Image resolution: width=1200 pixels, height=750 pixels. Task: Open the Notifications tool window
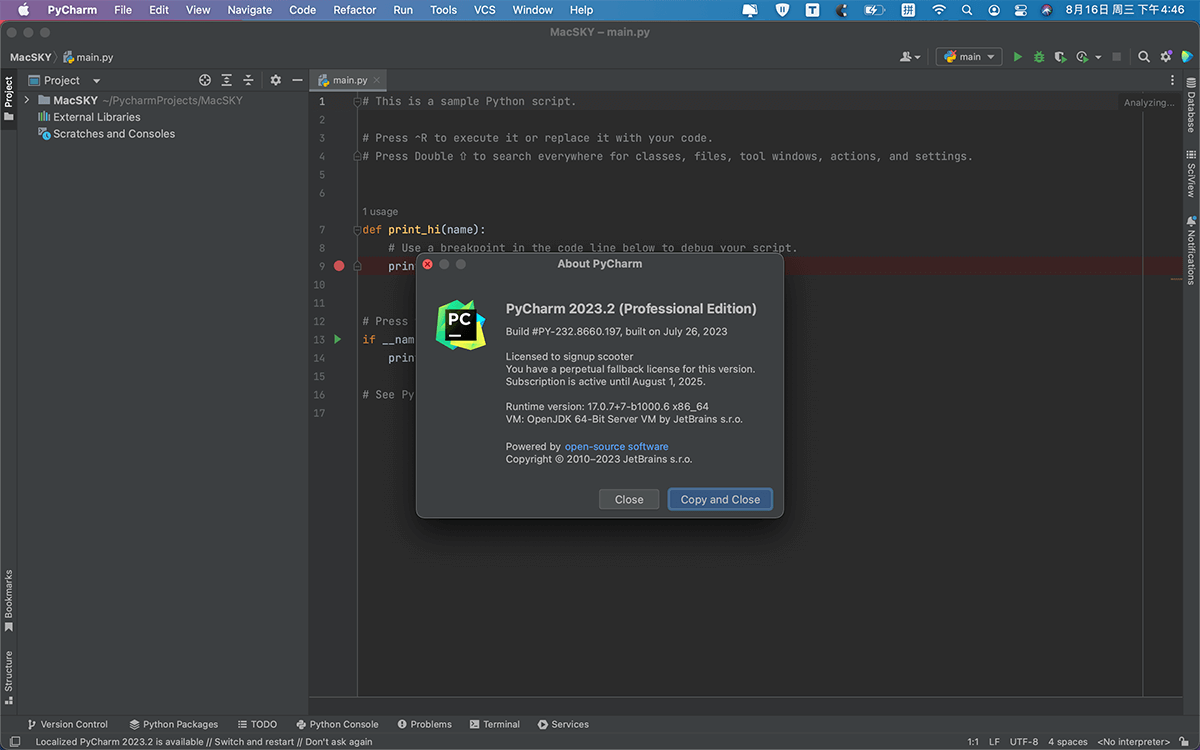1191,249
